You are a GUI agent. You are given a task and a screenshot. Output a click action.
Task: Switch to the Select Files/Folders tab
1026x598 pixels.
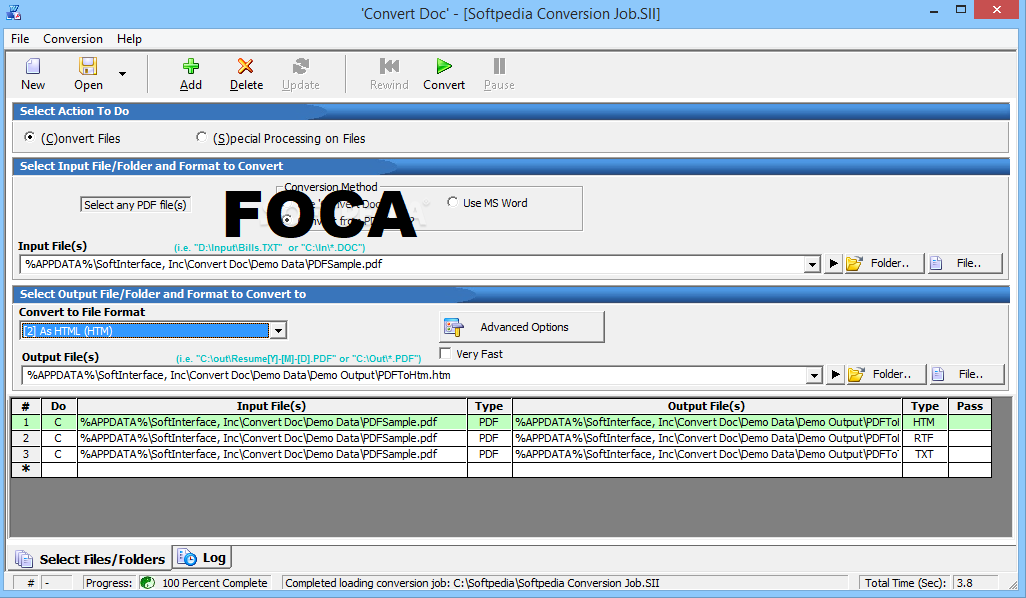pos(90,559)
